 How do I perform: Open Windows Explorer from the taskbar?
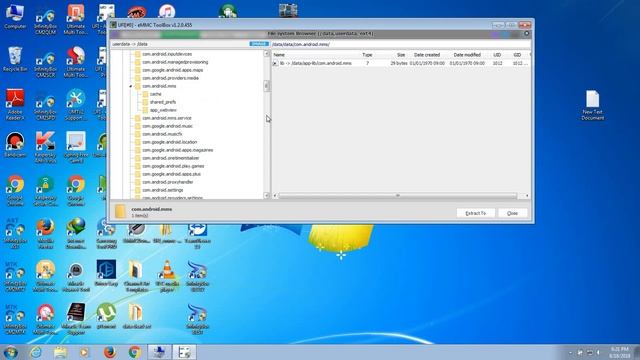pyautogui.click(x=60, y=352)
